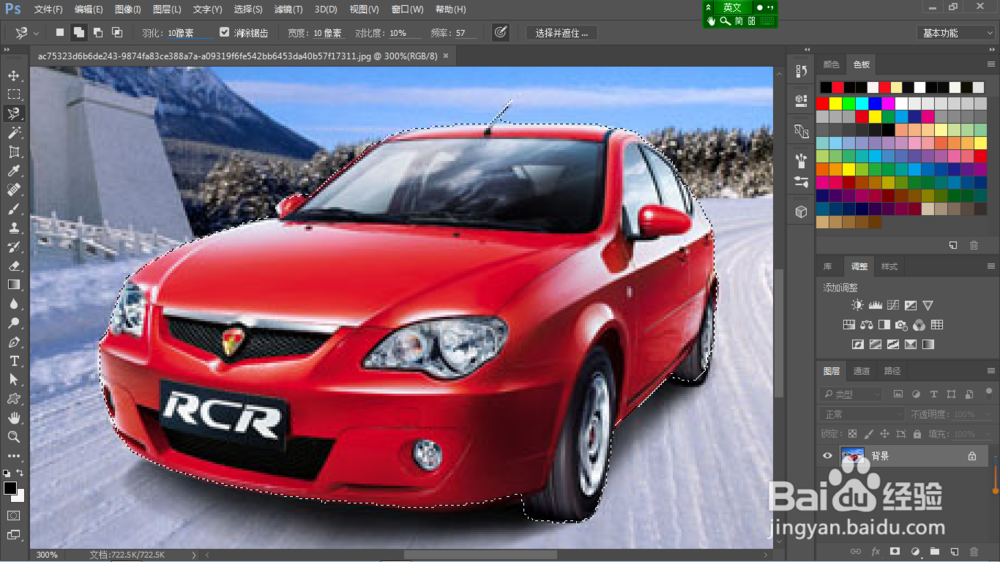Select the Gradient tool

tap(13, 285)
